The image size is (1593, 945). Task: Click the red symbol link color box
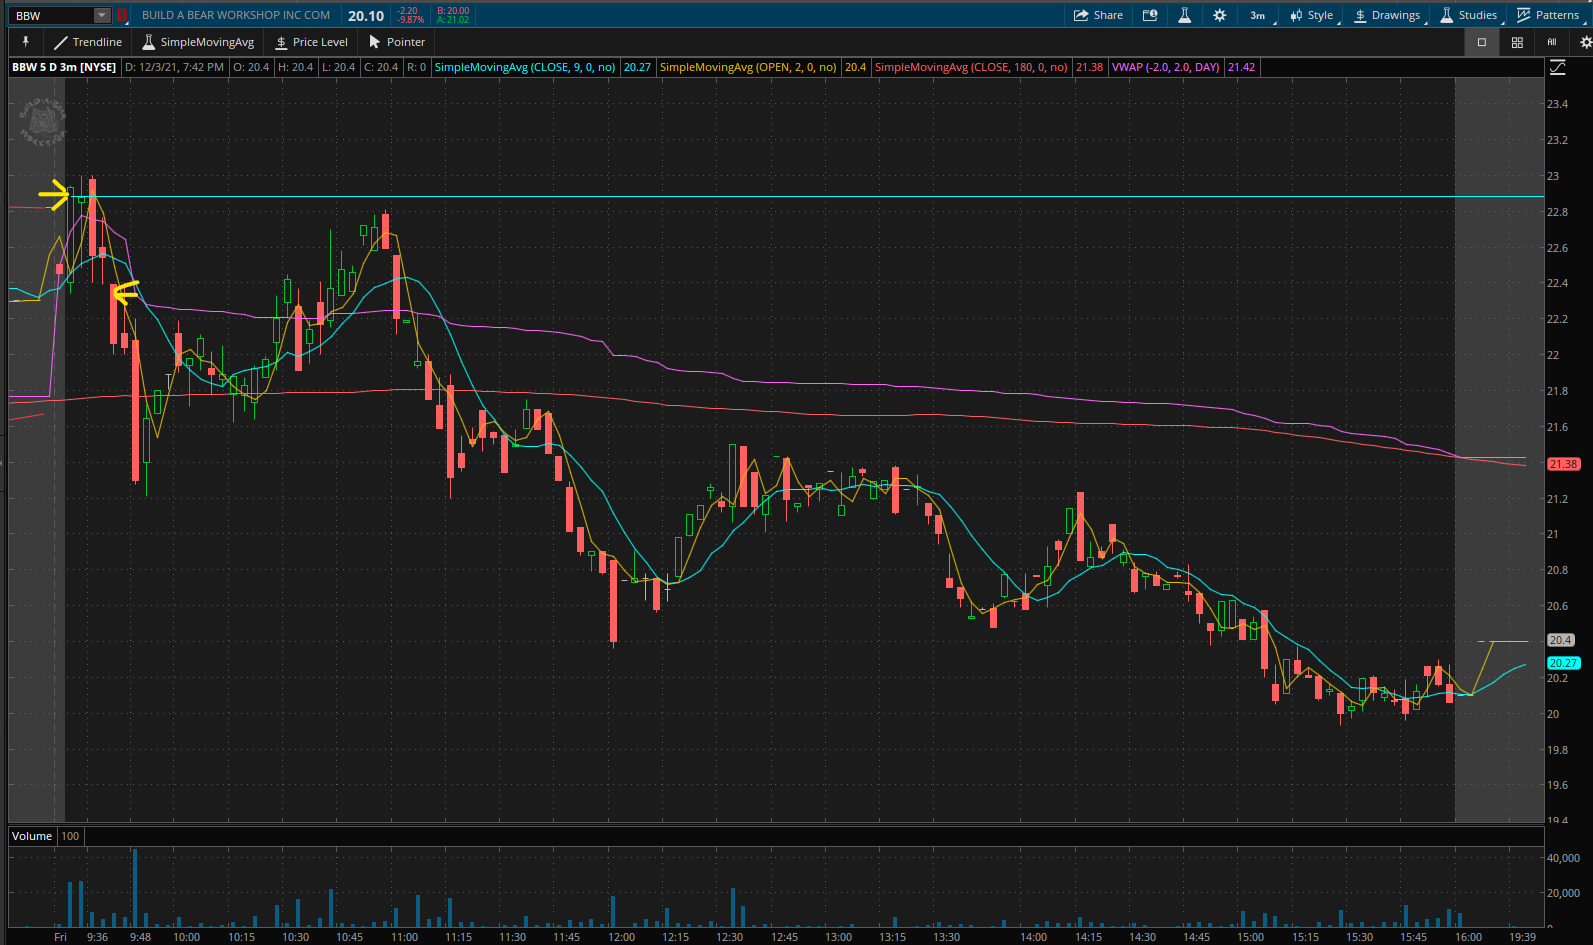(x=121, y=15)
